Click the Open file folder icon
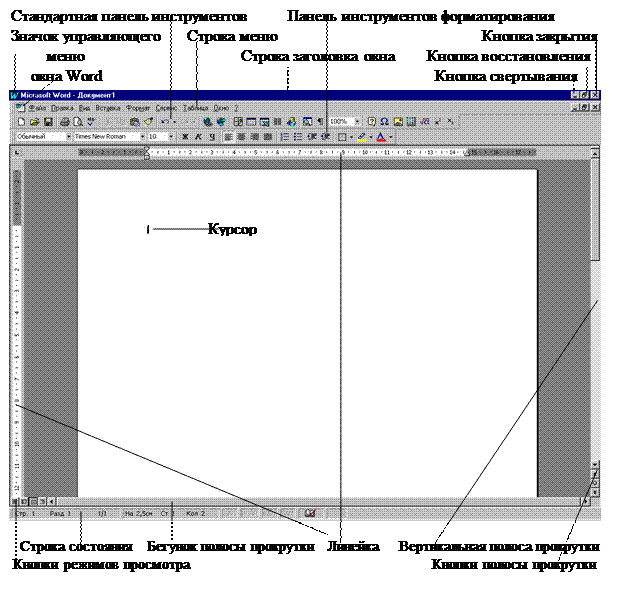 33,121
